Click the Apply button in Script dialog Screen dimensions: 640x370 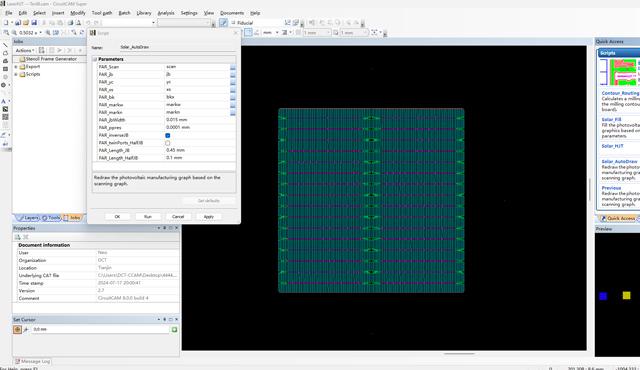209,217
